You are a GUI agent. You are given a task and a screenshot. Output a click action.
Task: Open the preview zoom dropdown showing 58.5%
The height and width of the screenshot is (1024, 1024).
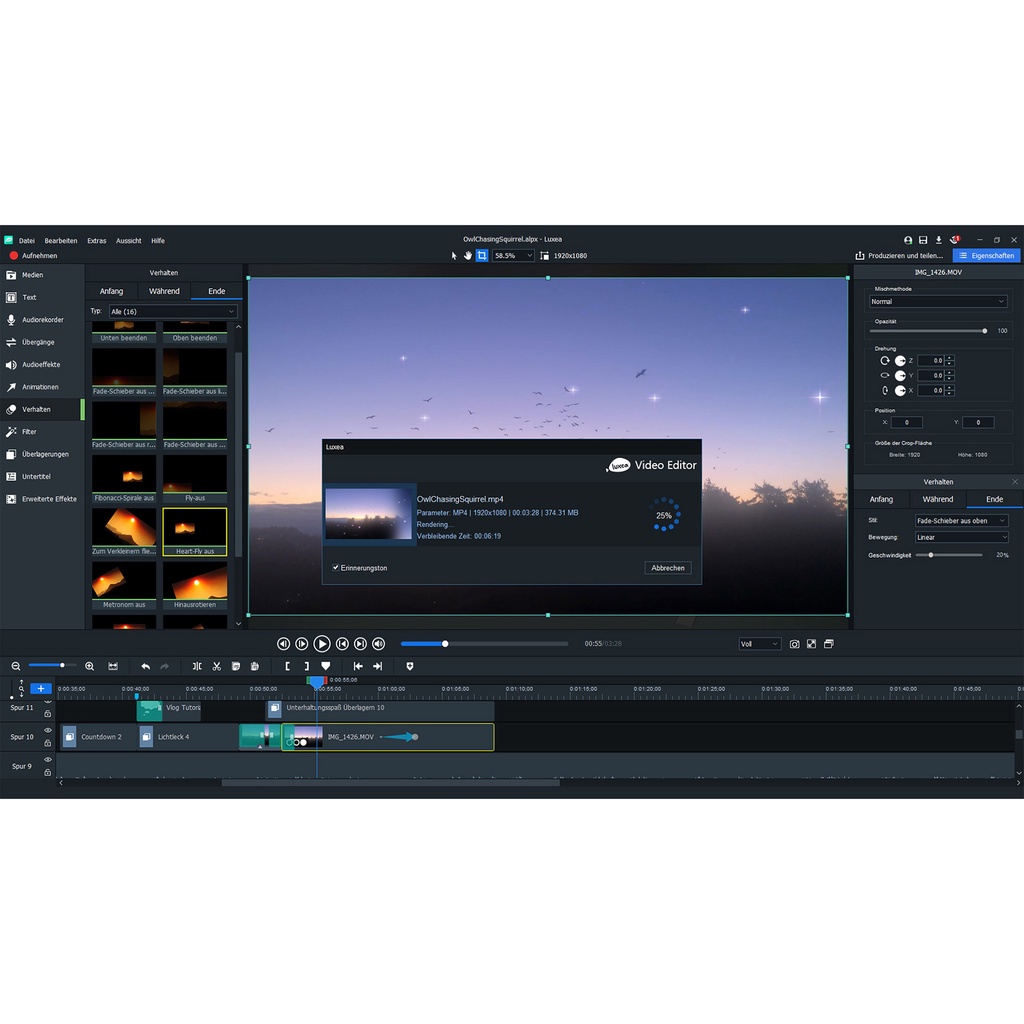(513, 255)
